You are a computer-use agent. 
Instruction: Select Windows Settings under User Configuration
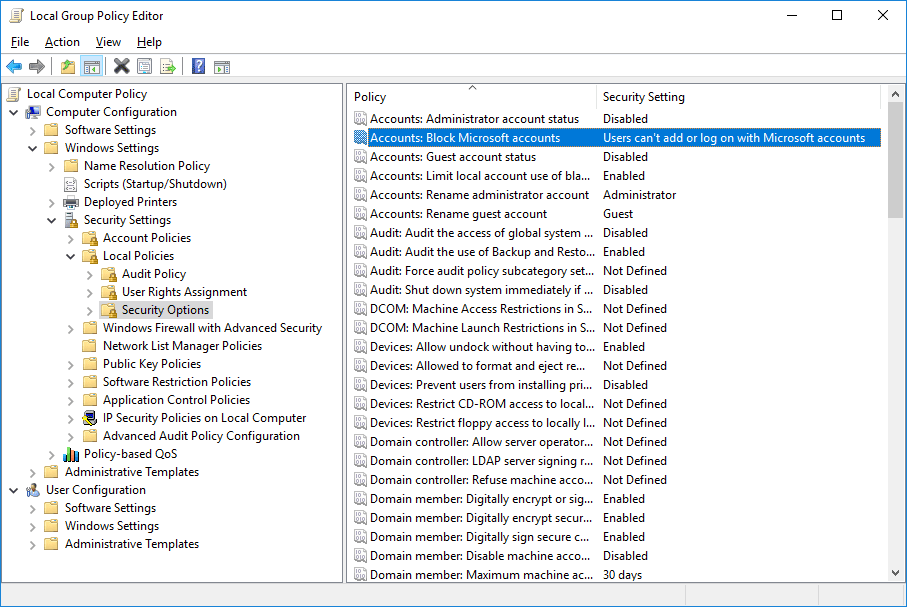112,526
